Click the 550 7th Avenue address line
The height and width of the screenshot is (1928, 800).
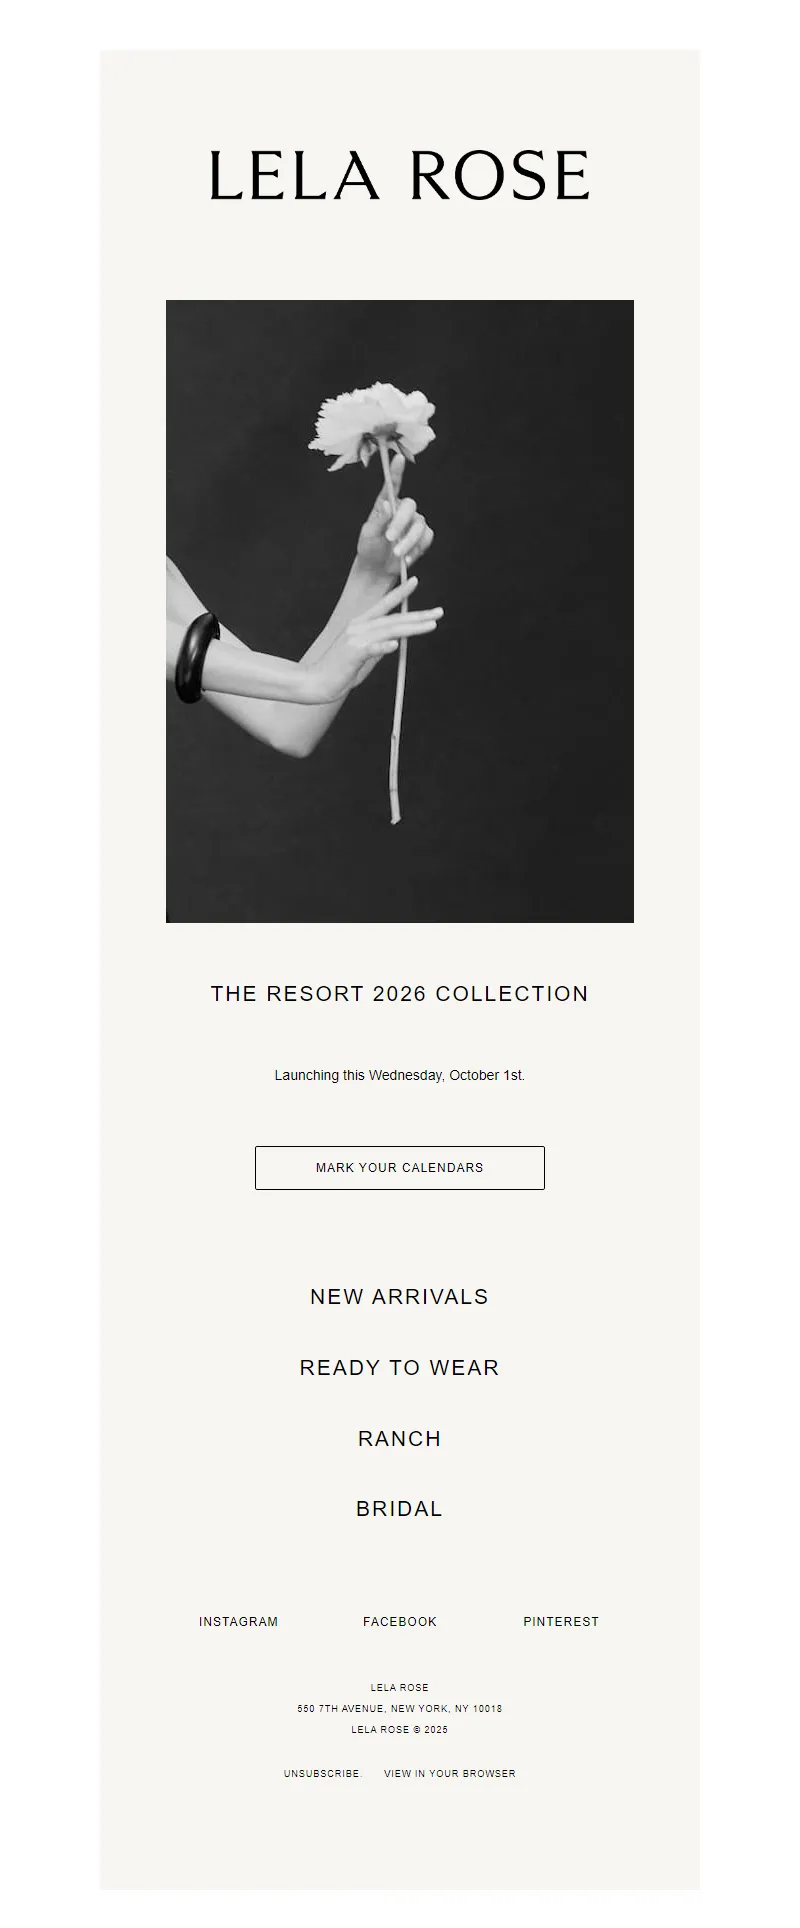point(400,1709)
